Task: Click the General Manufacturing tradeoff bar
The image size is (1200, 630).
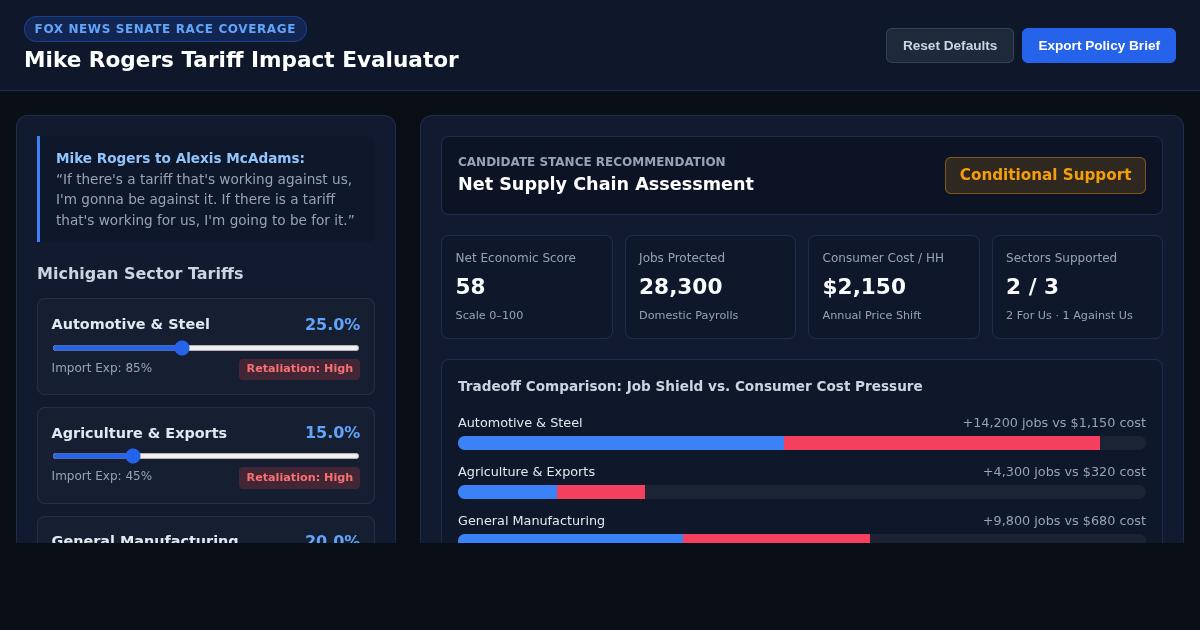Action: click(802, 538)
